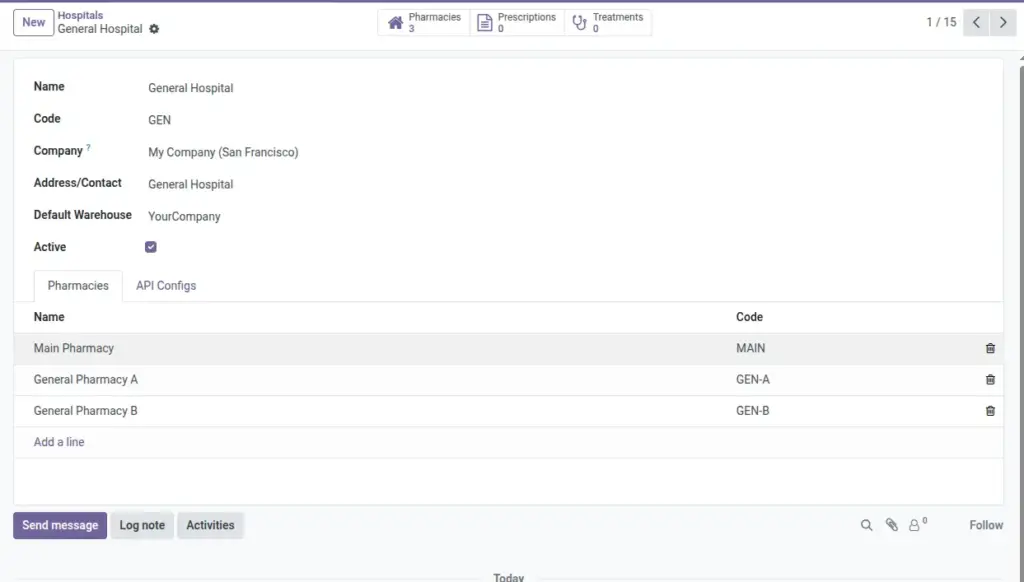Image resolution: width=1024 pixels, height=582 pixels.
Task: Switch to the API Configs tab
Action: [x=166, y=285]
